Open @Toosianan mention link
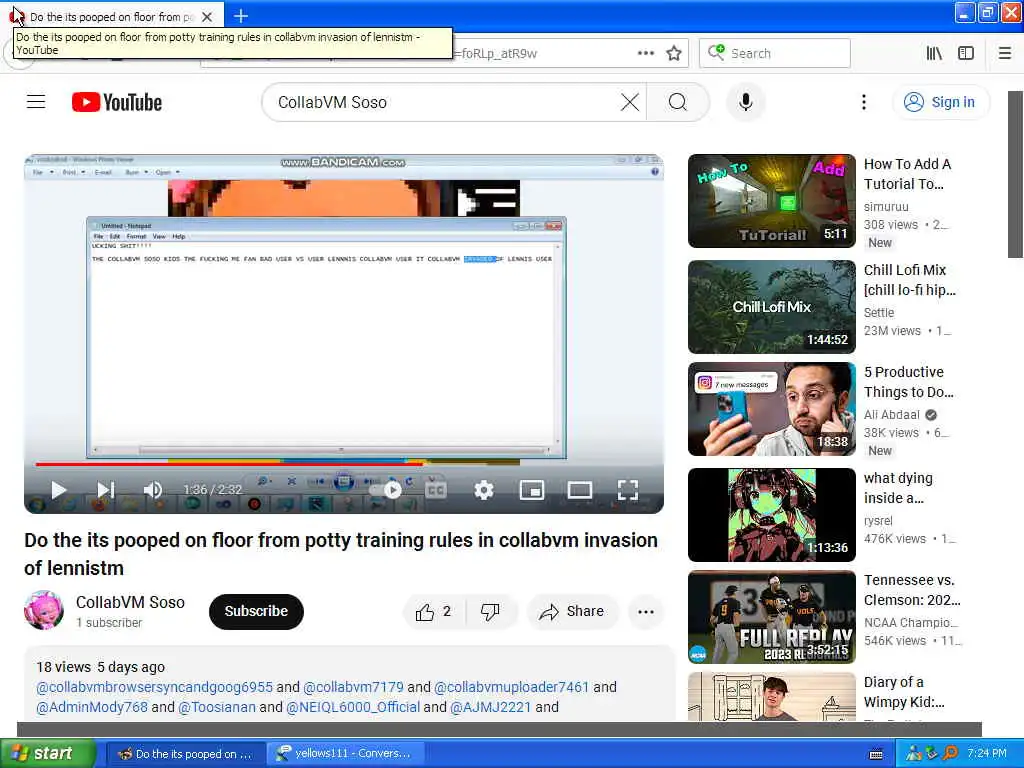Viewport: 1024px width, 768px height. coord(217,707)
